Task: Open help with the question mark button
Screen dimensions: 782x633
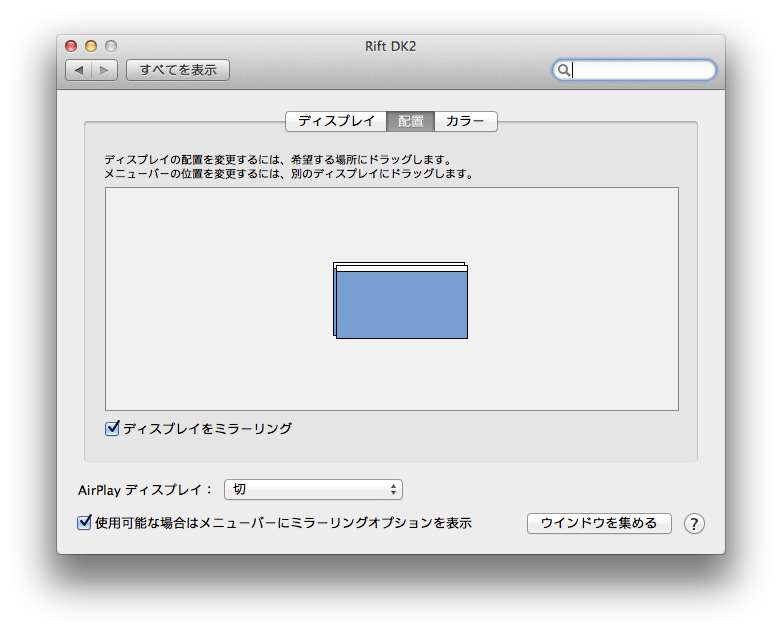Action: [x=694, y=524]
